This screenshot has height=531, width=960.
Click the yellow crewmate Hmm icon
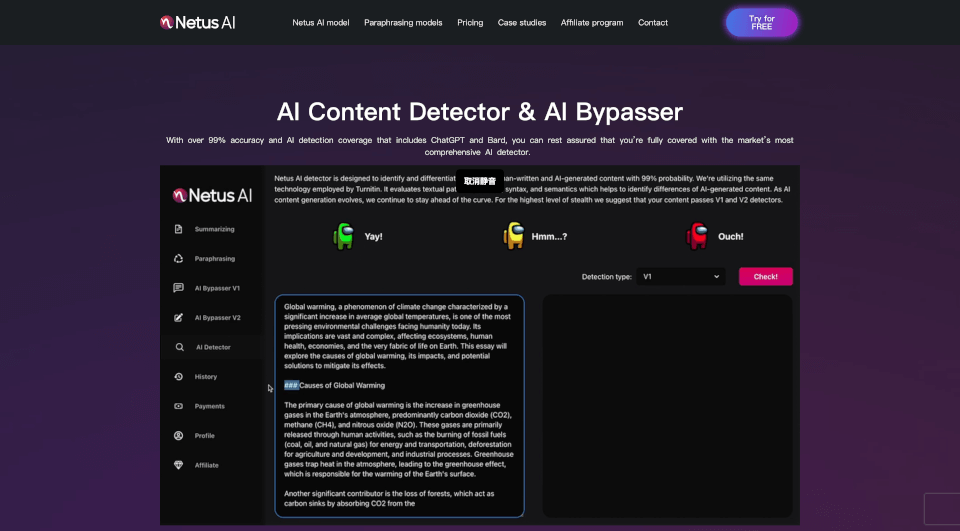coord(514,236)
